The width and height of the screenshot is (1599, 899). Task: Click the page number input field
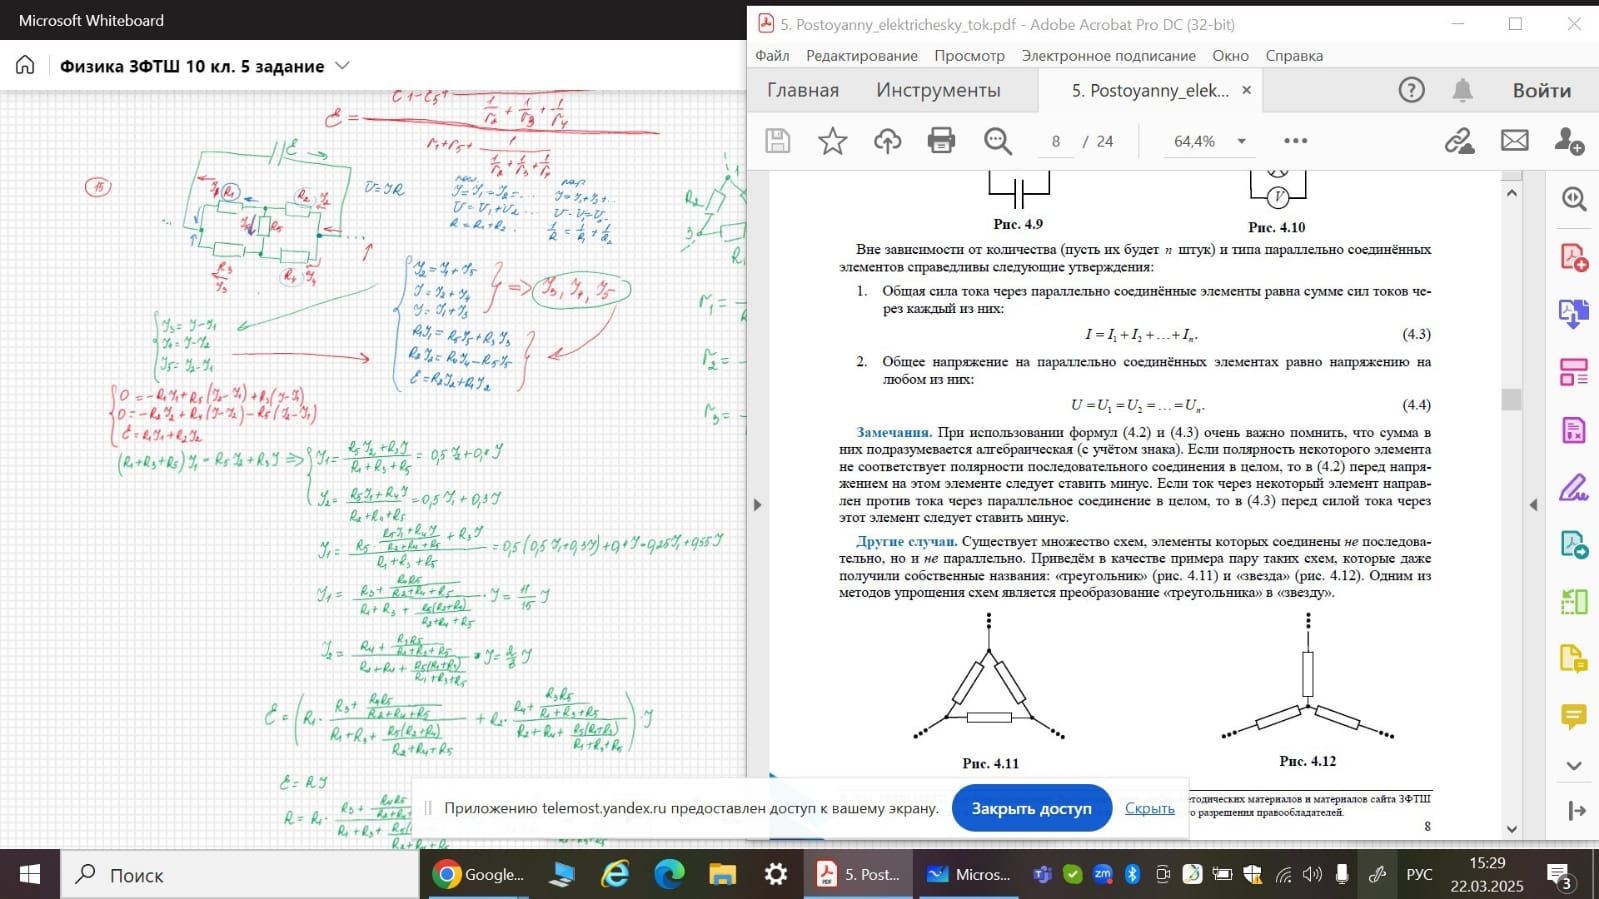coord(1056,141)
